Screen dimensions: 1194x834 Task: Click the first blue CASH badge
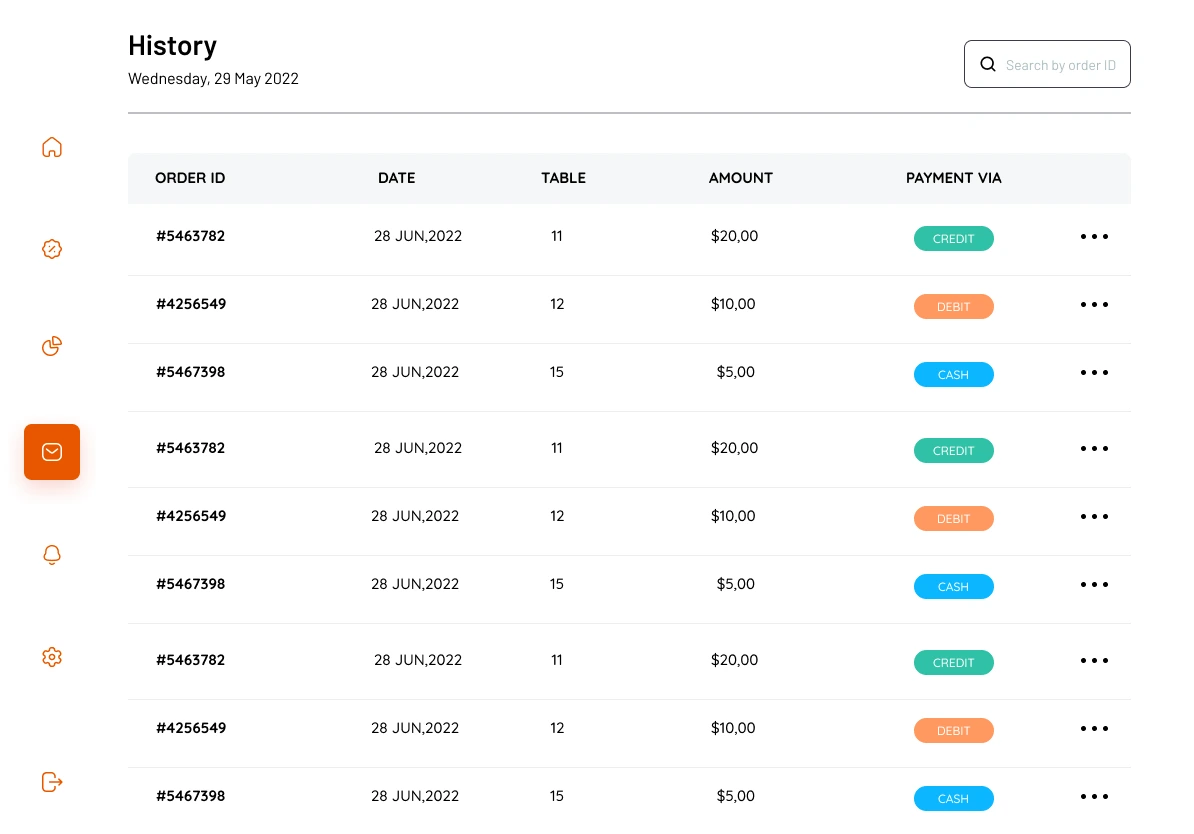pos(953,375)
